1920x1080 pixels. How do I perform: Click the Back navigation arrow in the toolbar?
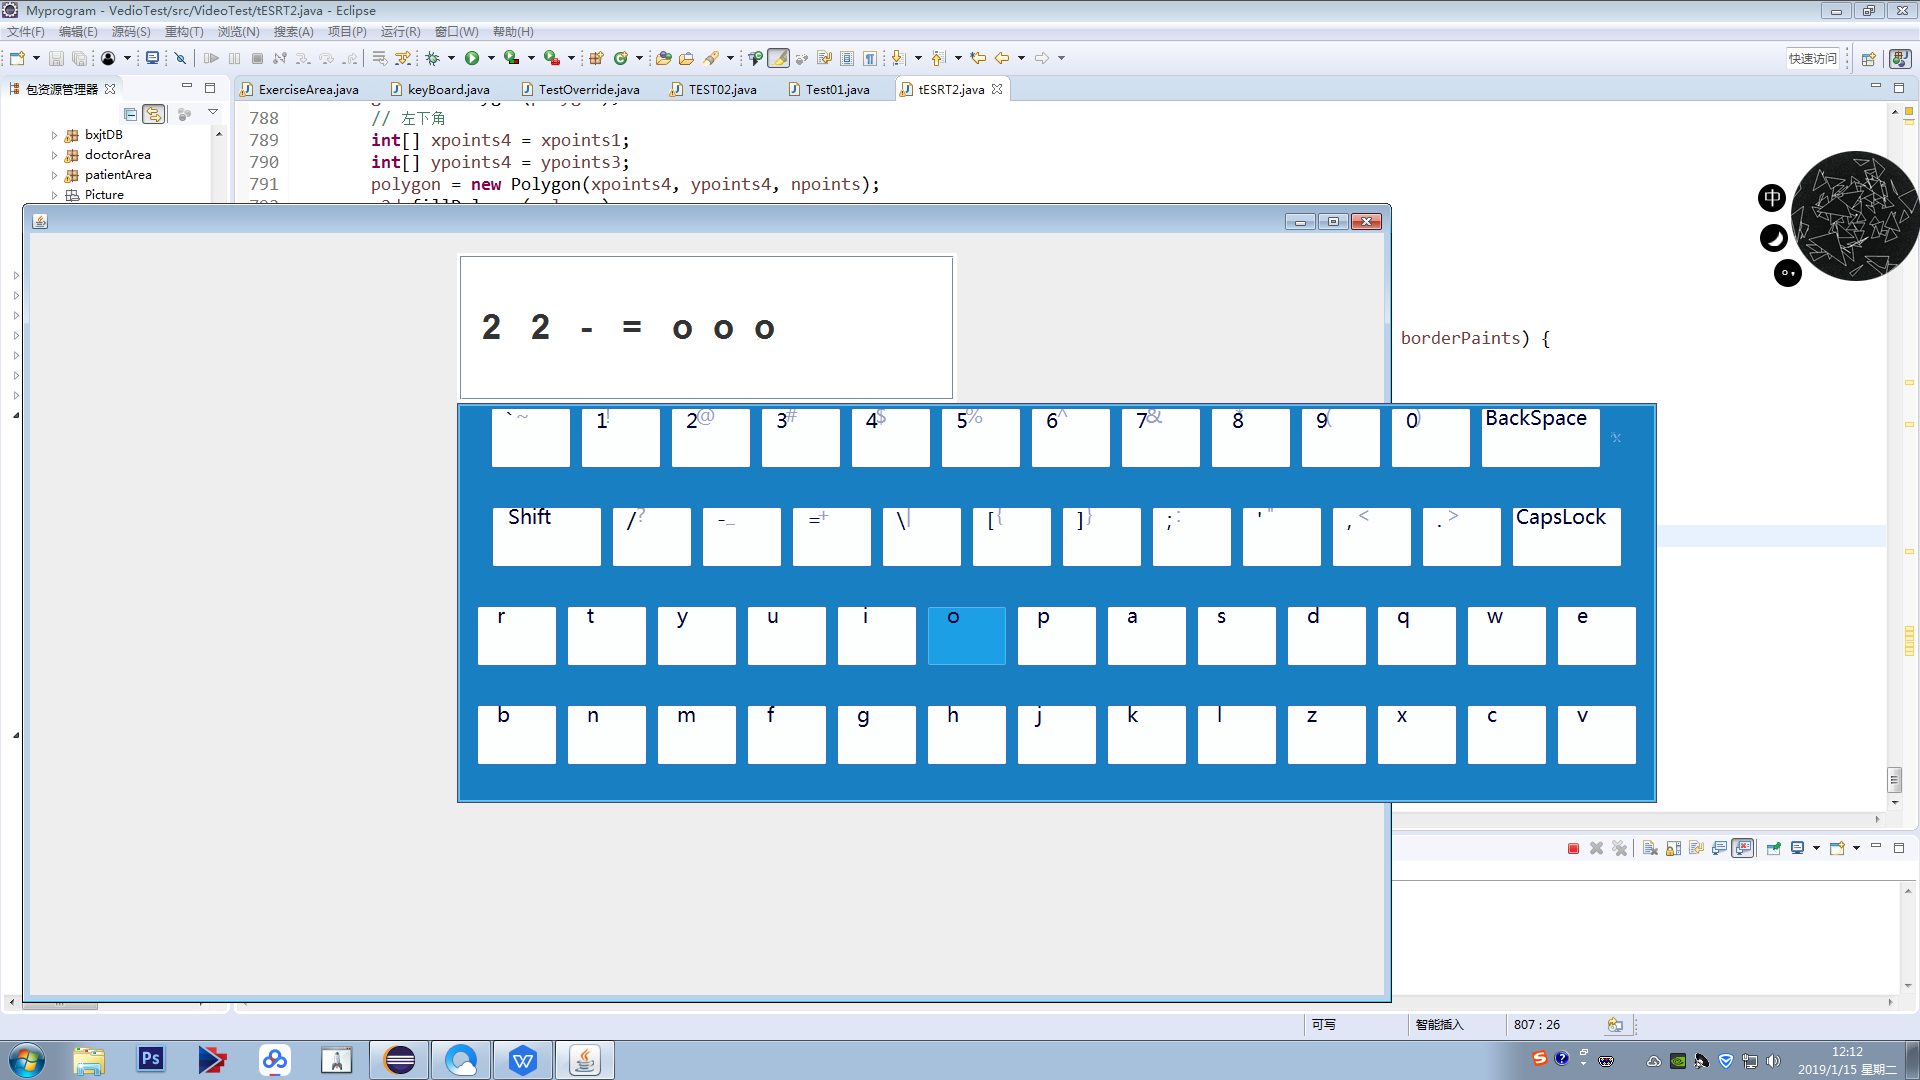tap(1002, 58)
